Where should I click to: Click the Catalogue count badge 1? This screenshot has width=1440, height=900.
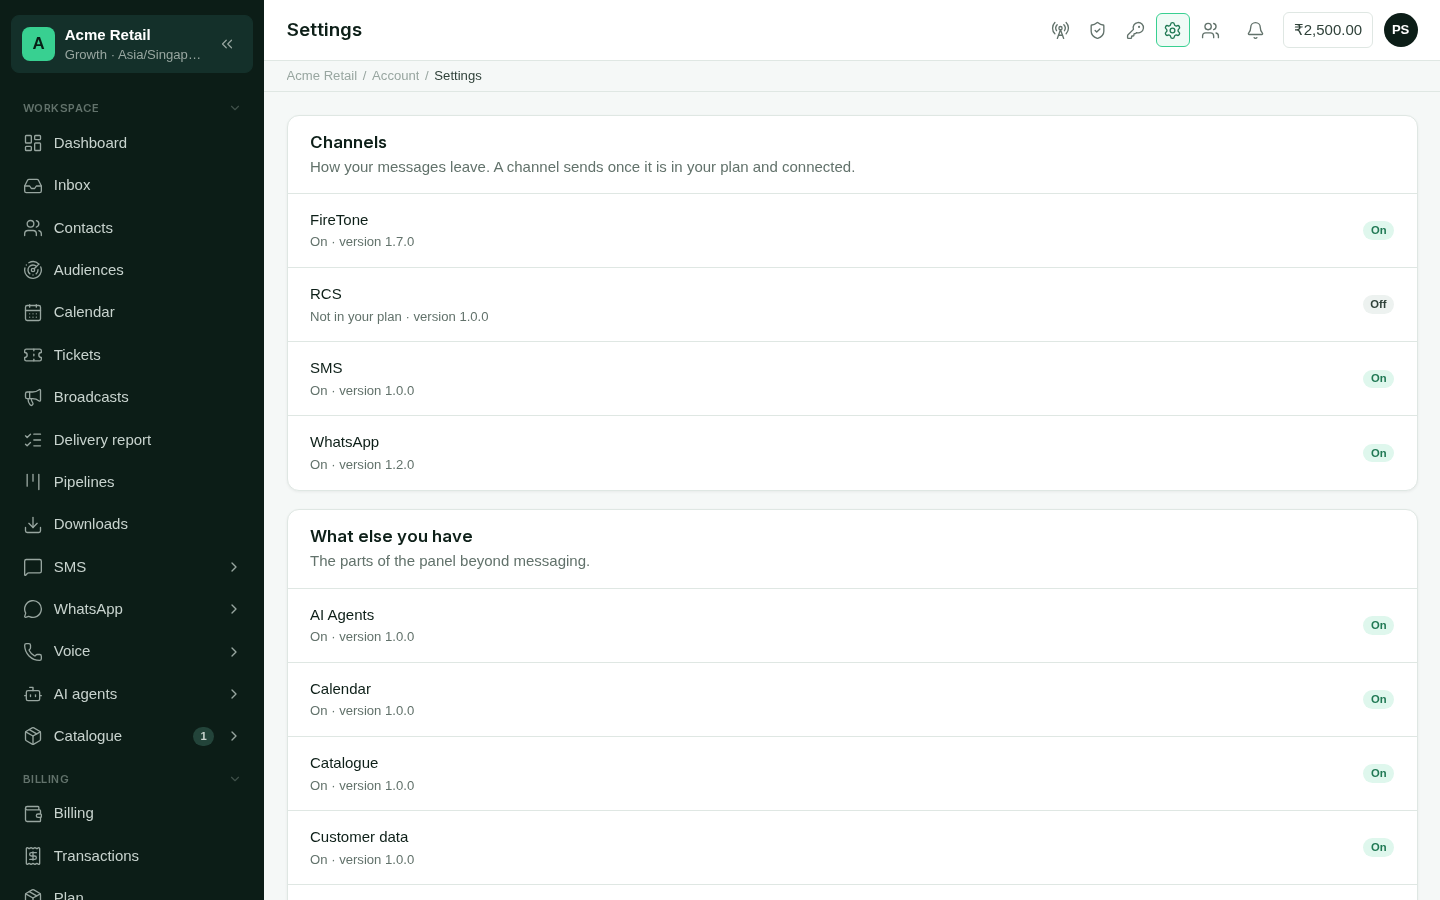203,736
